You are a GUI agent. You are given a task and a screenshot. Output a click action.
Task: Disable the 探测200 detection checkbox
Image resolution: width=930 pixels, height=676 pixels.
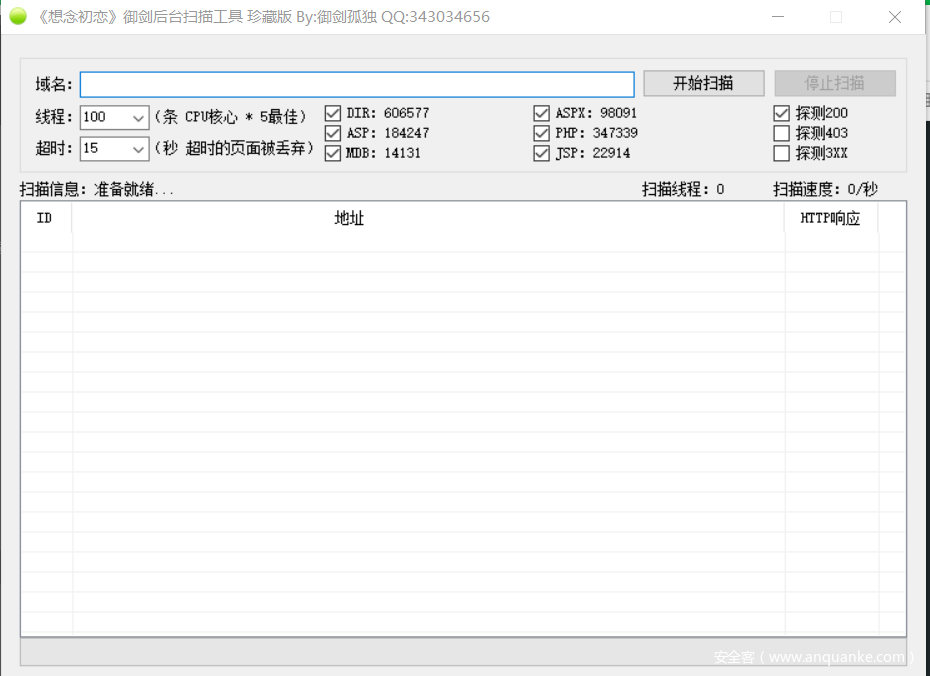782,113
